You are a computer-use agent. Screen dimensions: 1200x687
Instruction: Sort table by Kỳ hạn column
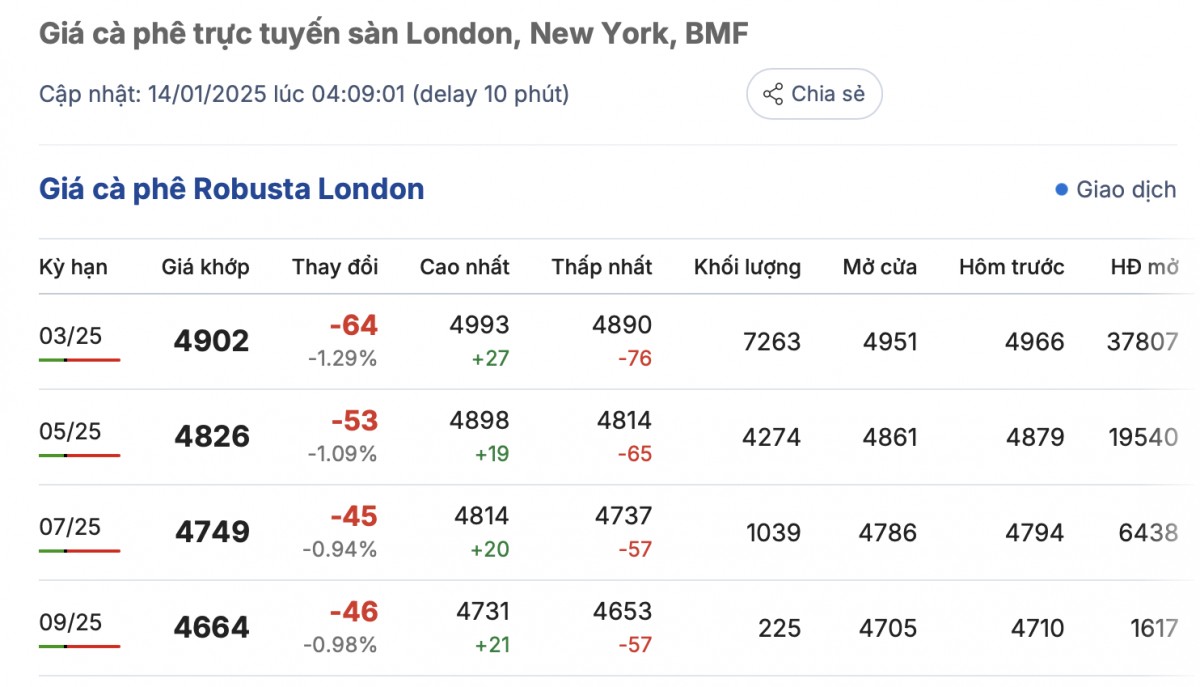(72, 267)
